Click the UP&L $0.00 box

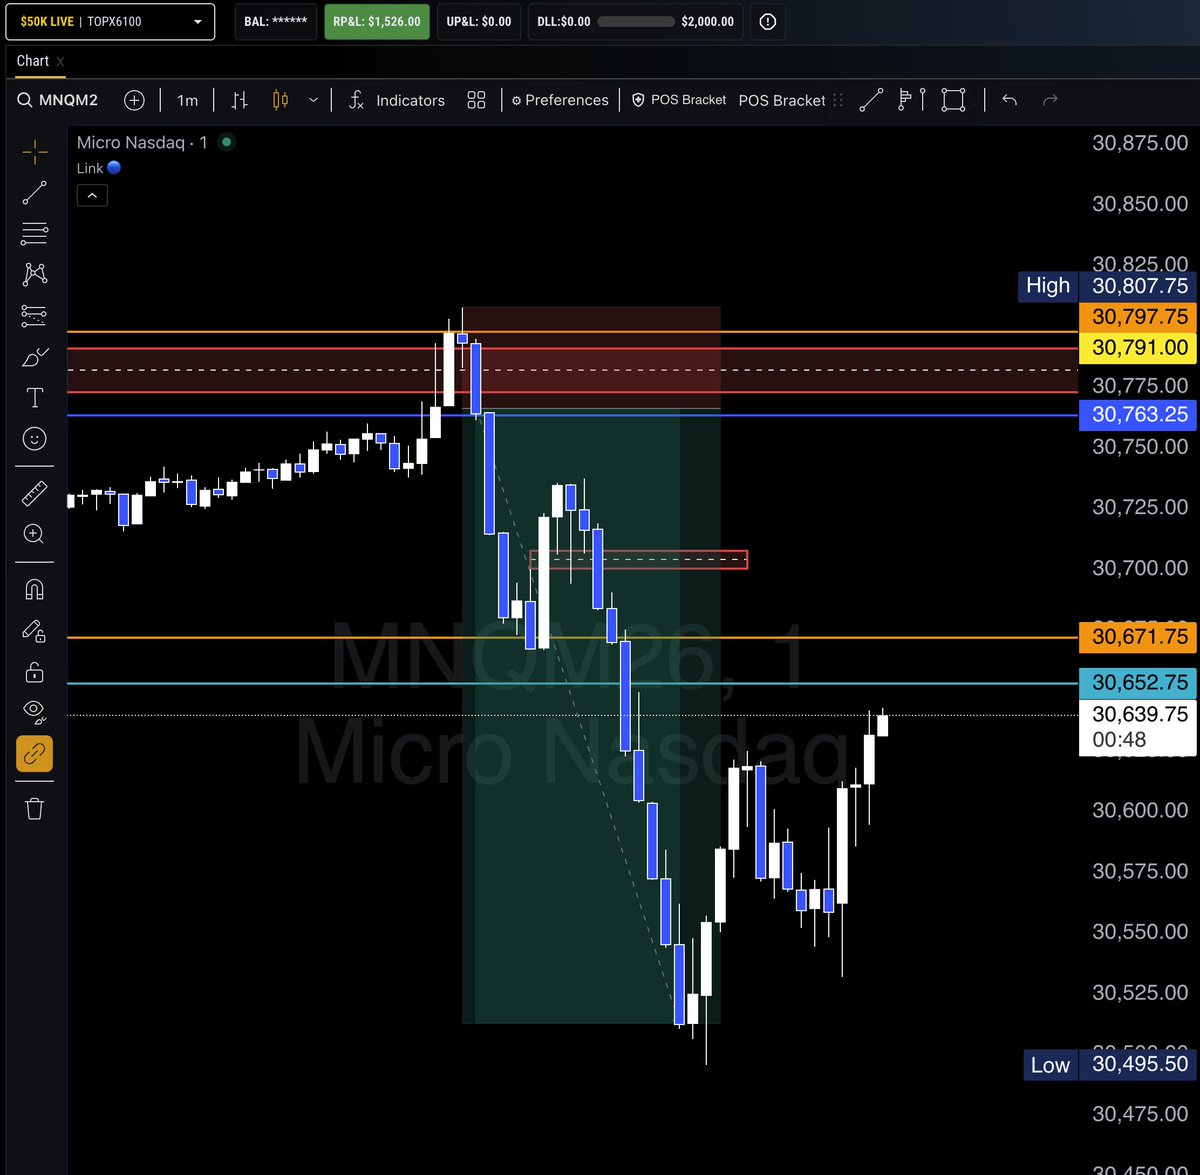pyautogui.click(x=479, y=21)
